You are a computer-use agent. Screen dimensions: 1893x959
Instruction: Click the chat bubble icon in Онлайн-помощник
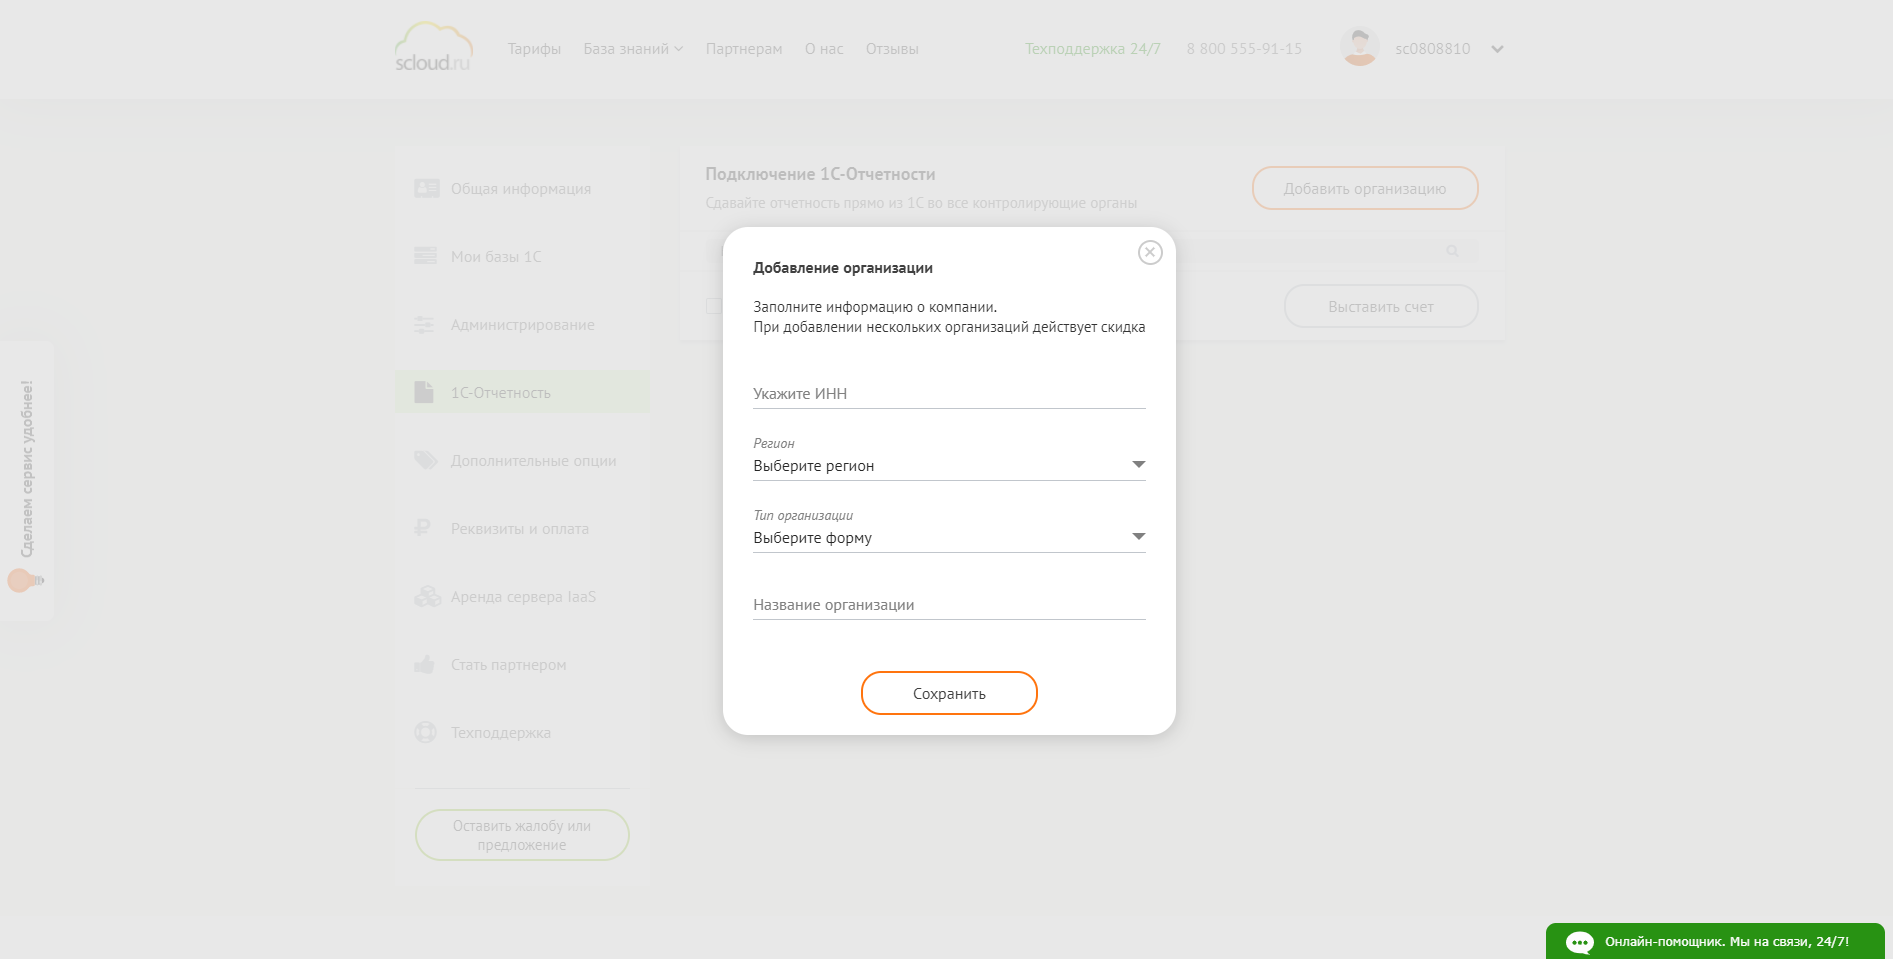pyautogui.click(x=1580, y=942)
